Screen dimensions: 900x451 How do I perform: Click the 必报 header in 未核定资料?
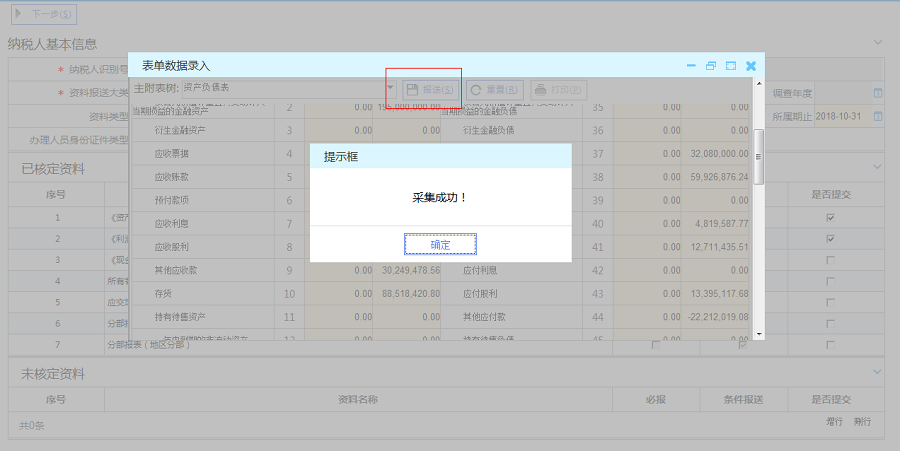pyautogui.click(x=655, y=399)
